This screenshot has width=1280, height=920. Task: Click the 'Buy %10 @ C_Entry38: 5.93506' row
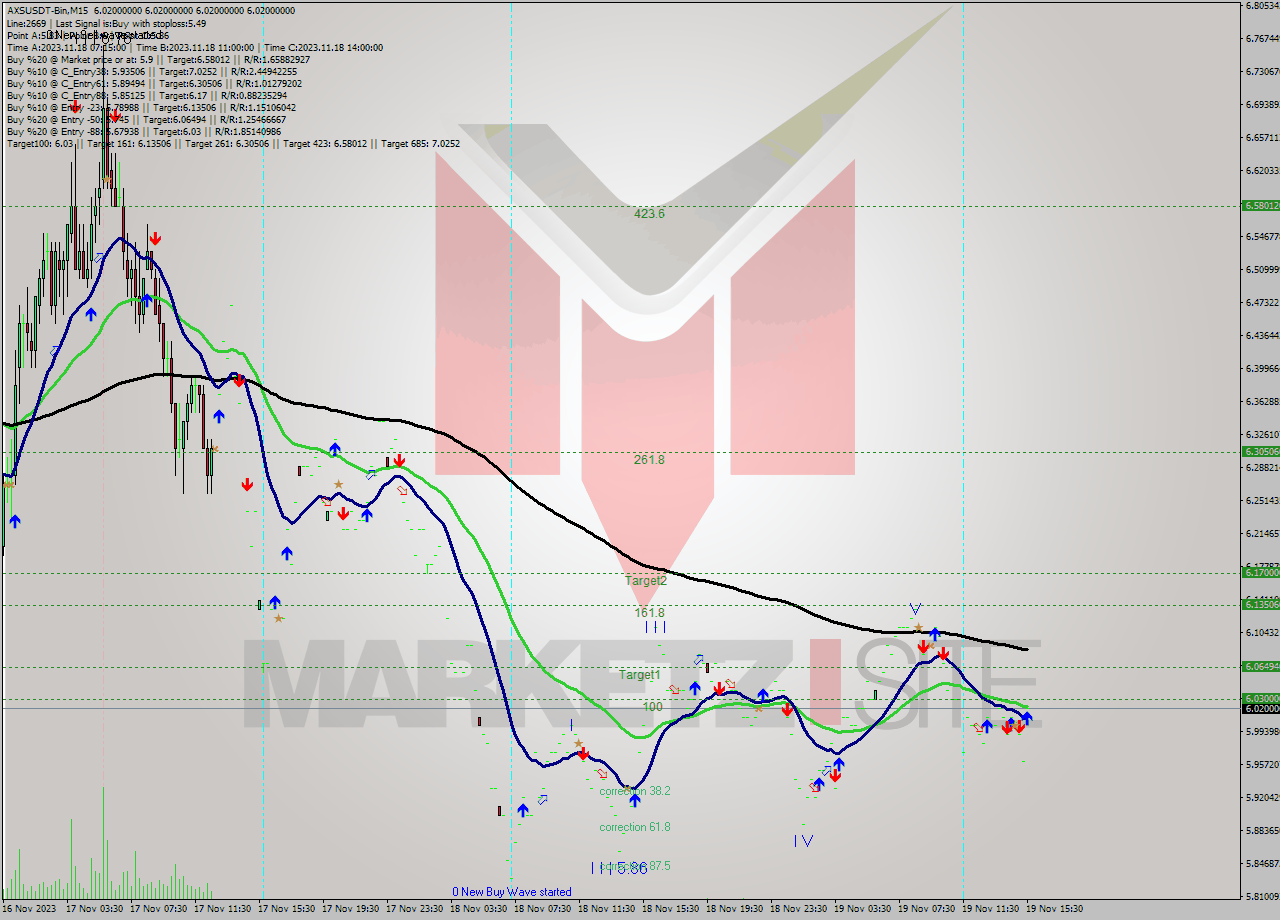[151, 71]
